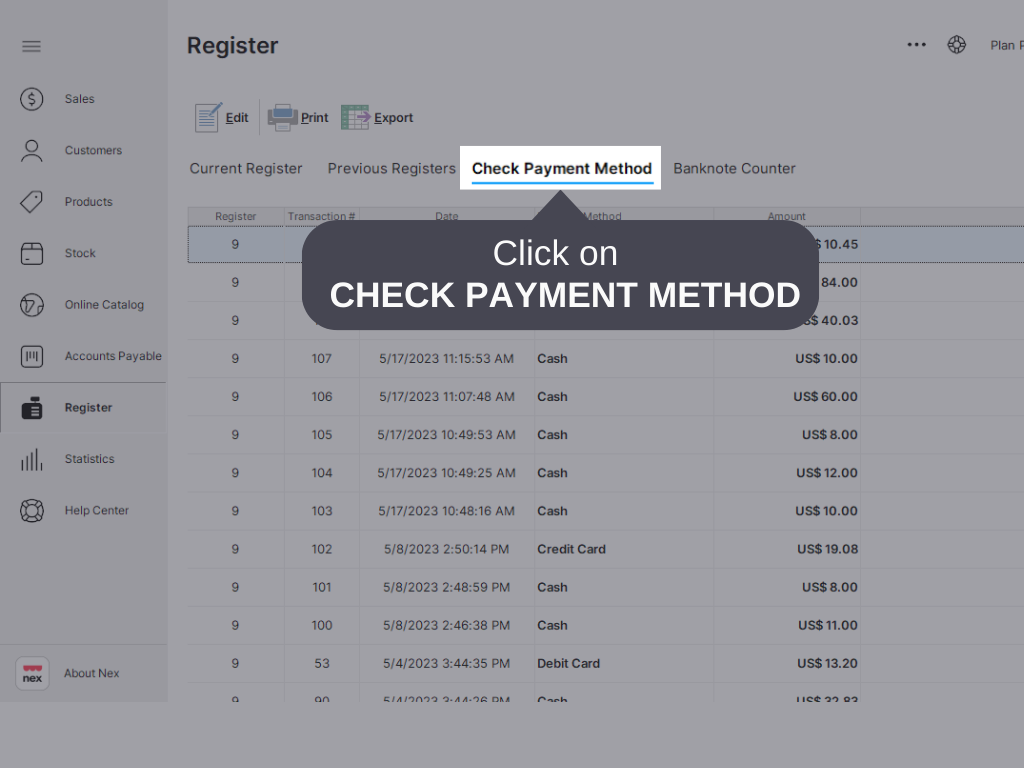Select the Register sidebar item
This screenshot has width=1024, height=768.
(x=90, y=407)
